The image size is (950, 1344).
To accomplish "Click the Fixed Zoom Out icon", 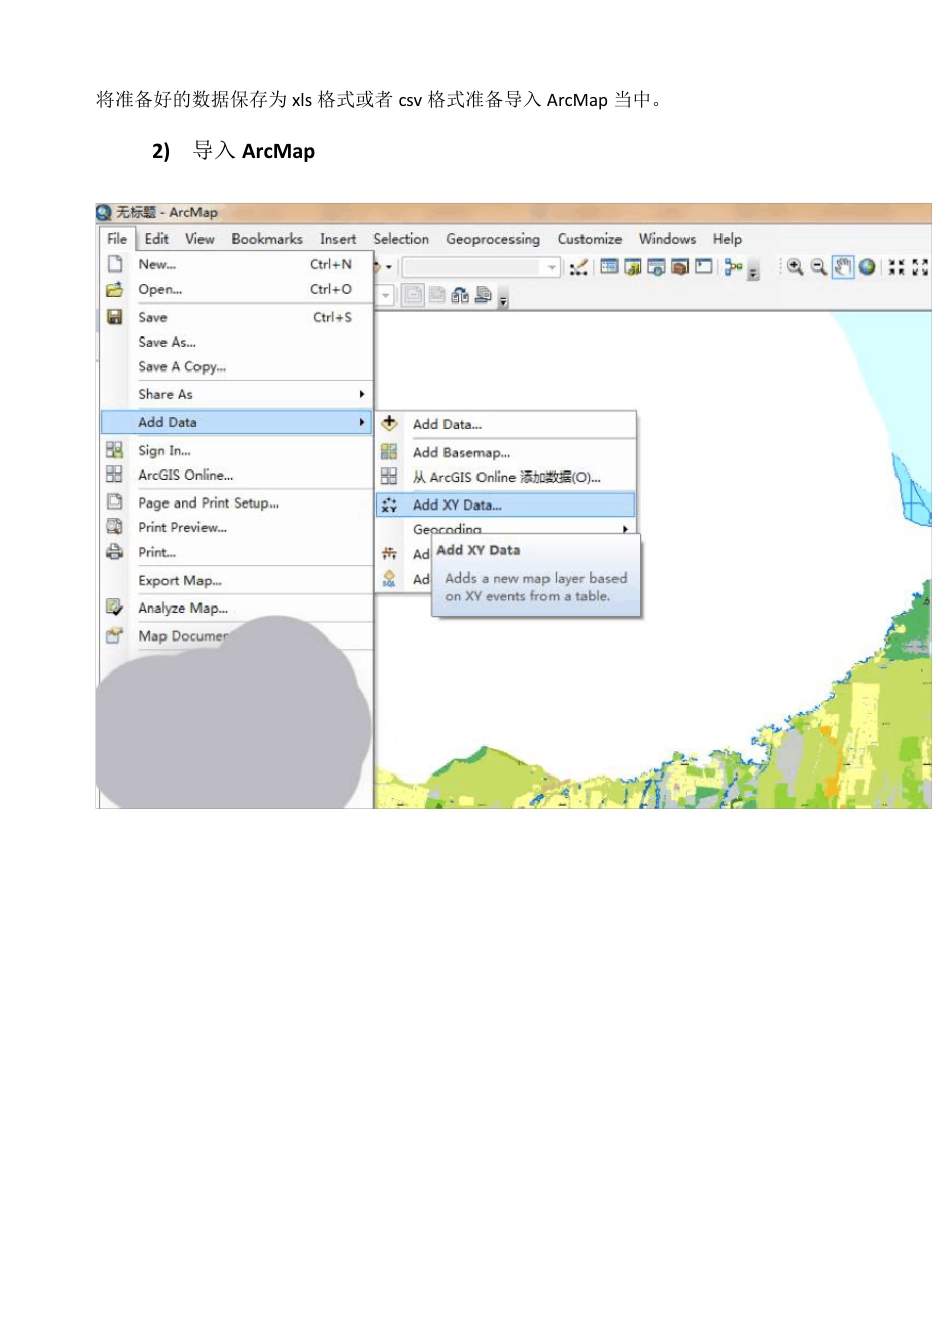I will [920, 267].
